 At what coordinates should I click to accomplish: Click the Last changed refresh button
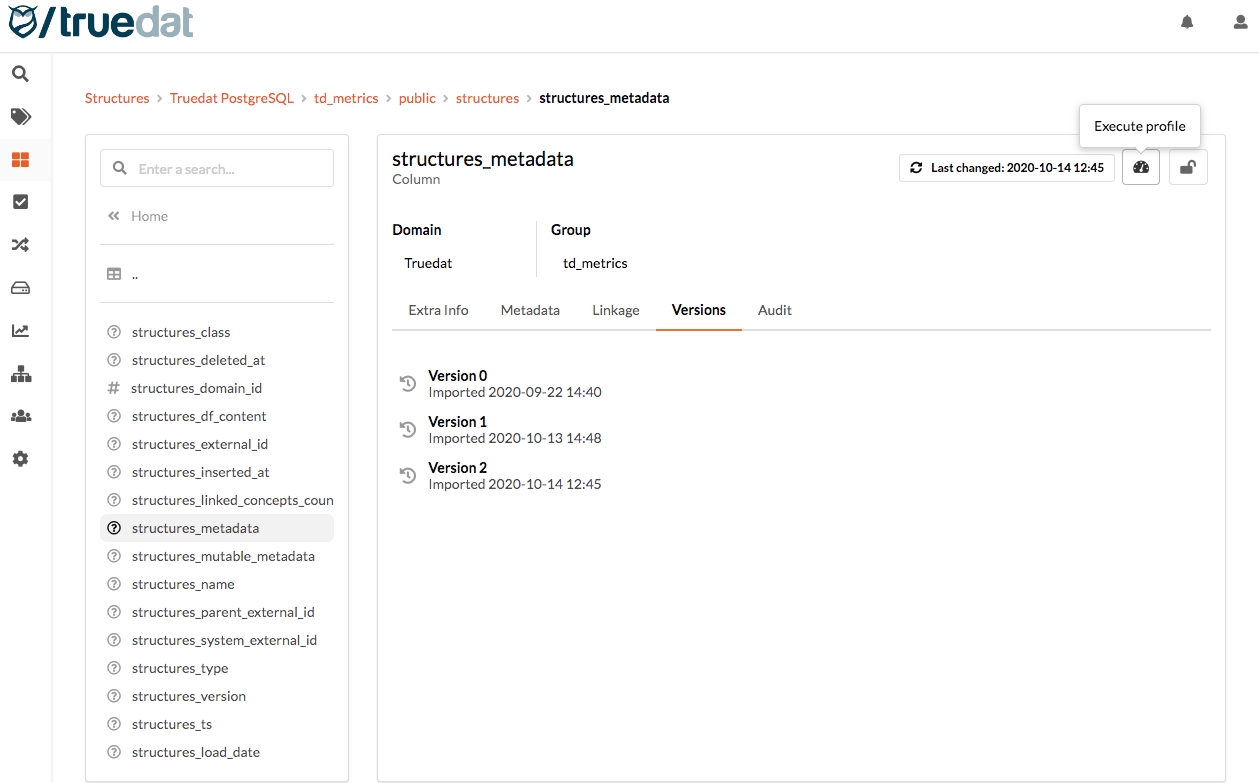1006,168
